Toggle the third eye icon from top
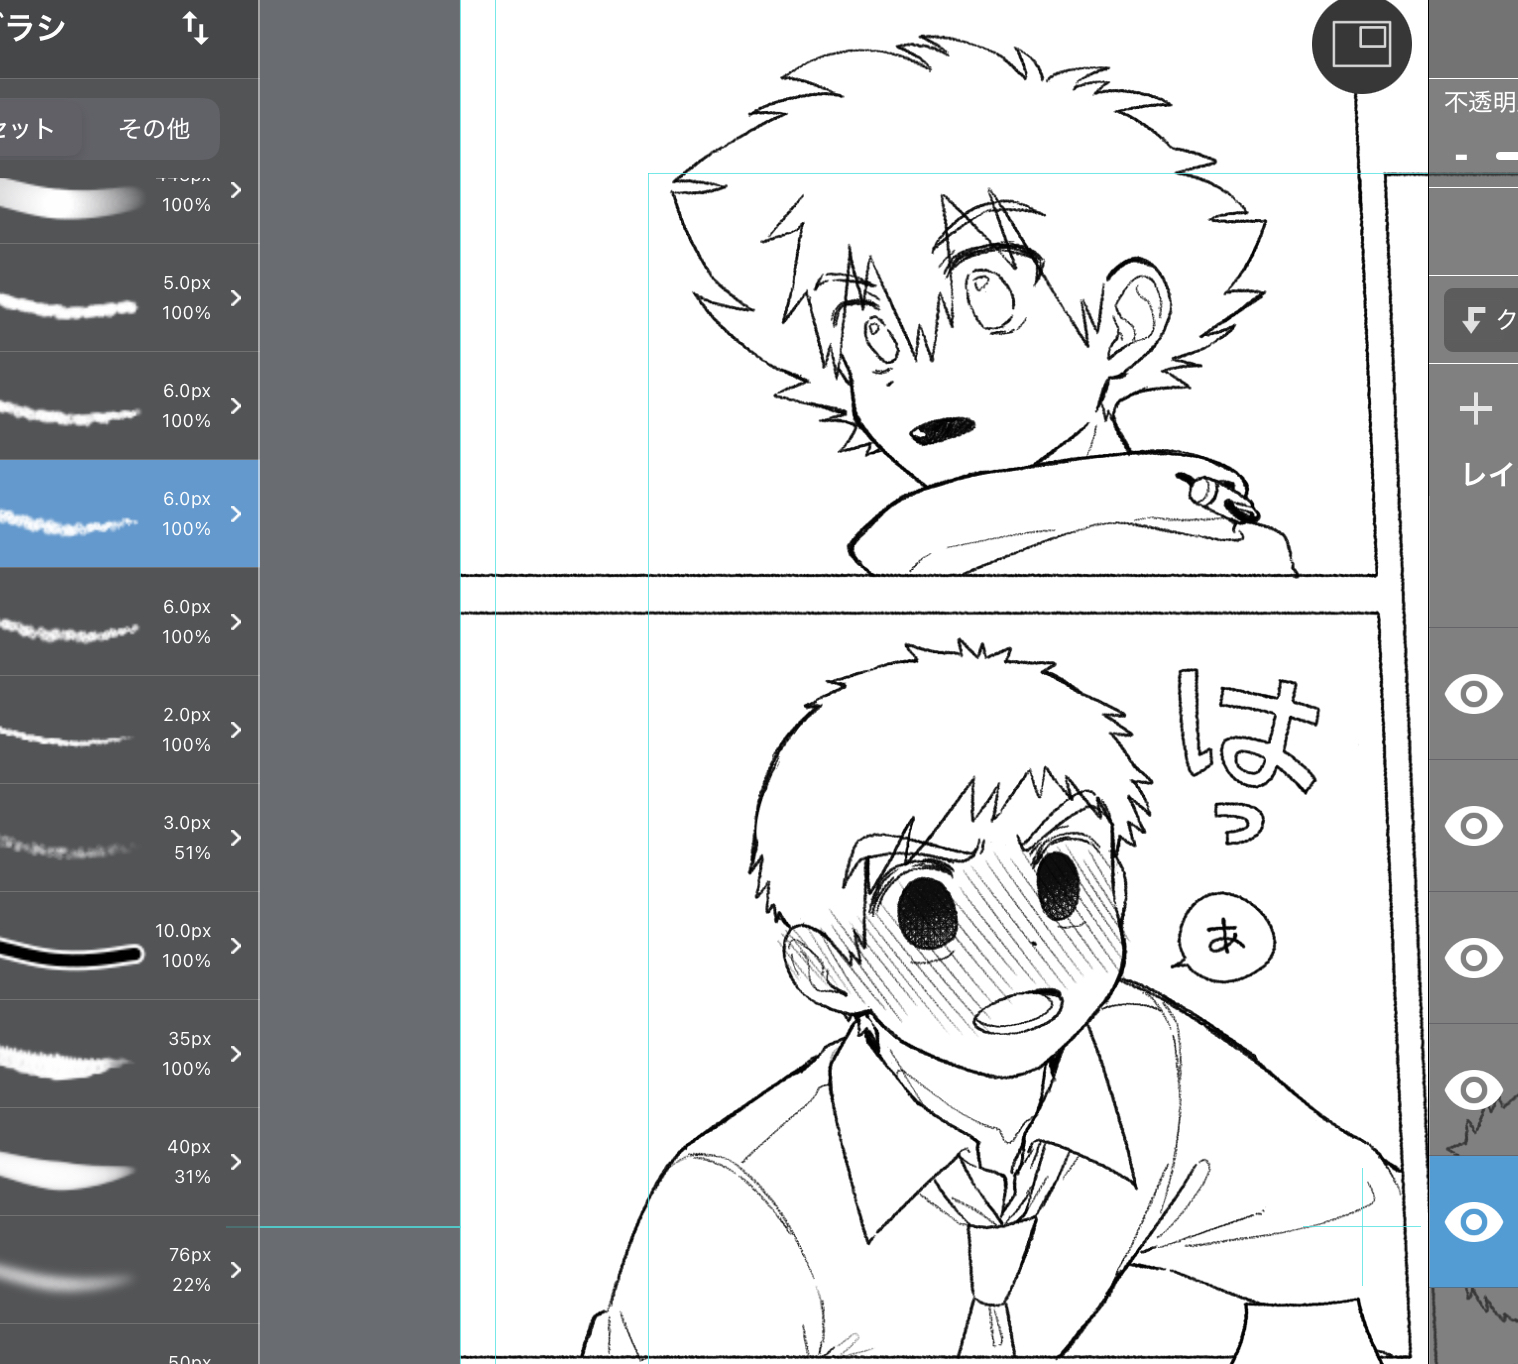Viewport: 1518px width, 1364px height. click(1473, 958)
